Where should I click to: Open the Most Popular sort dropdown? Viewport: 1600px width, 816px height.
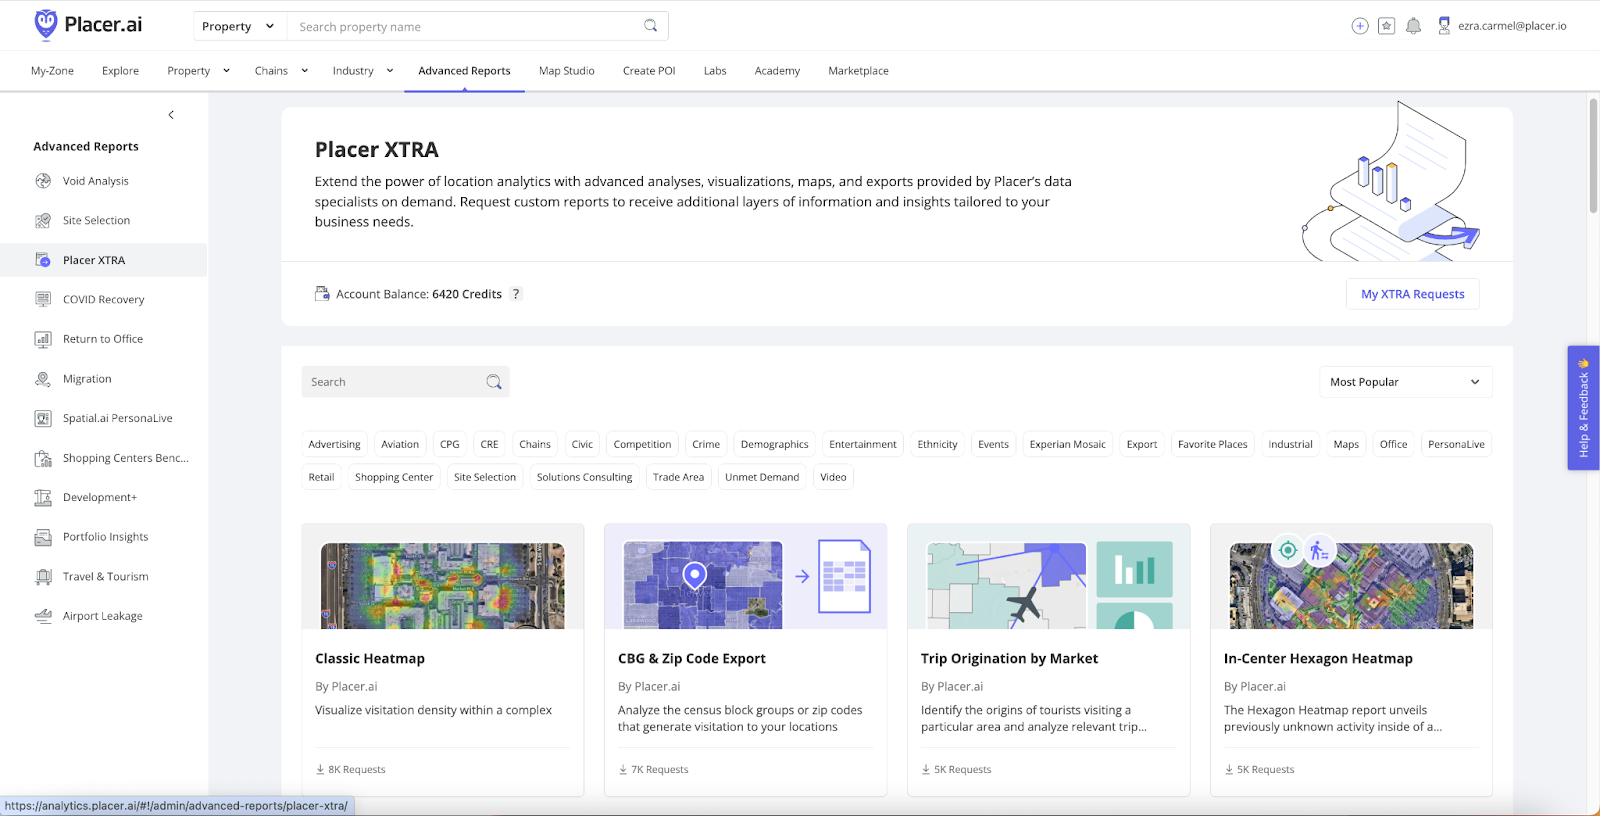click(x=1405, y=382)
